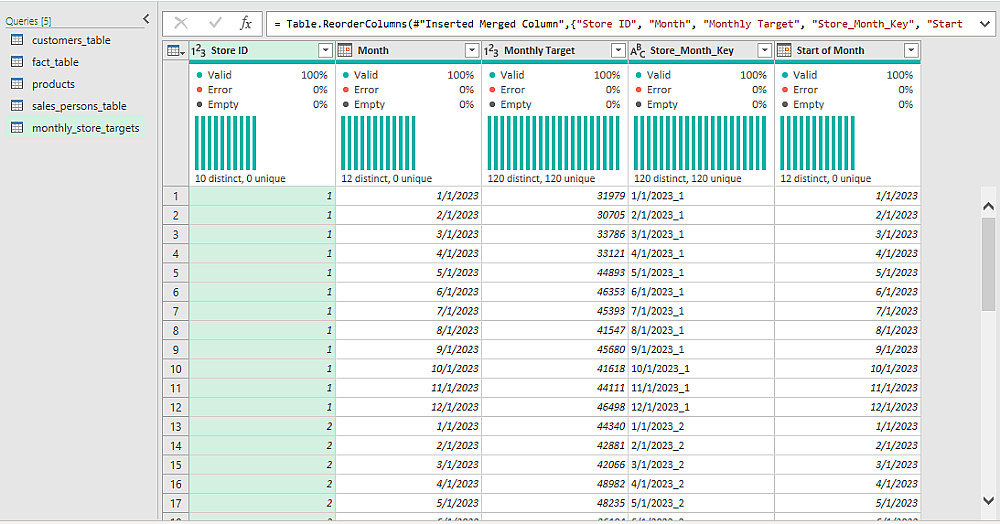Click the Monthly Target cell 44340
Screen dimensions: 1000x524
[x=555, y=426]
